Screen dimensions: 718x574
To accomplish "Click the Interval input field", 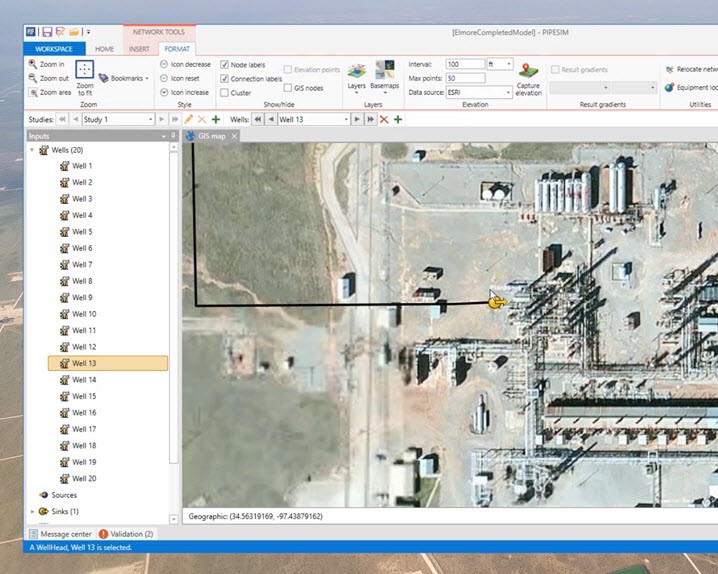I will click(465, 64).
